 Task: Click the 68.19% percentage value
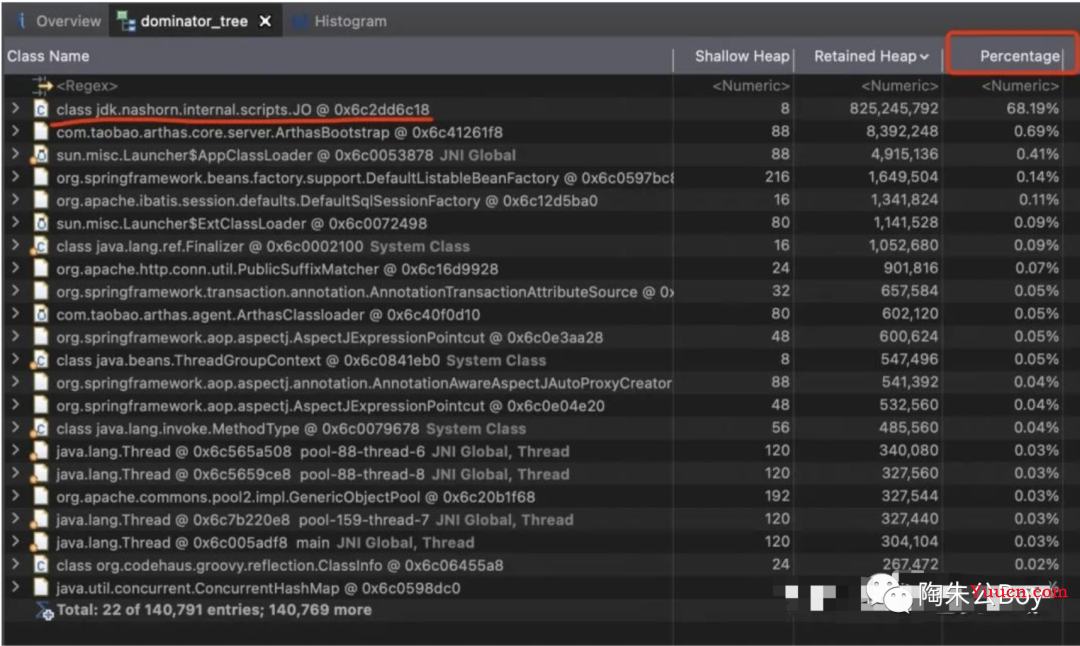[x=1032, y=109]
